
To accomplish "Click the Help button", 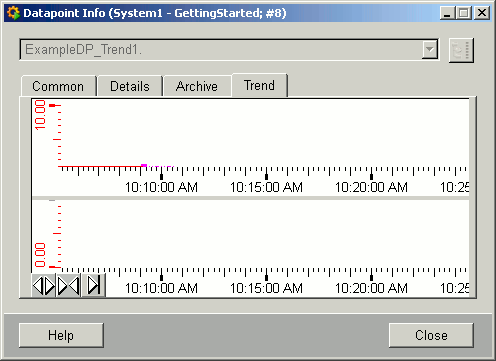I will [x=61, y=335].
